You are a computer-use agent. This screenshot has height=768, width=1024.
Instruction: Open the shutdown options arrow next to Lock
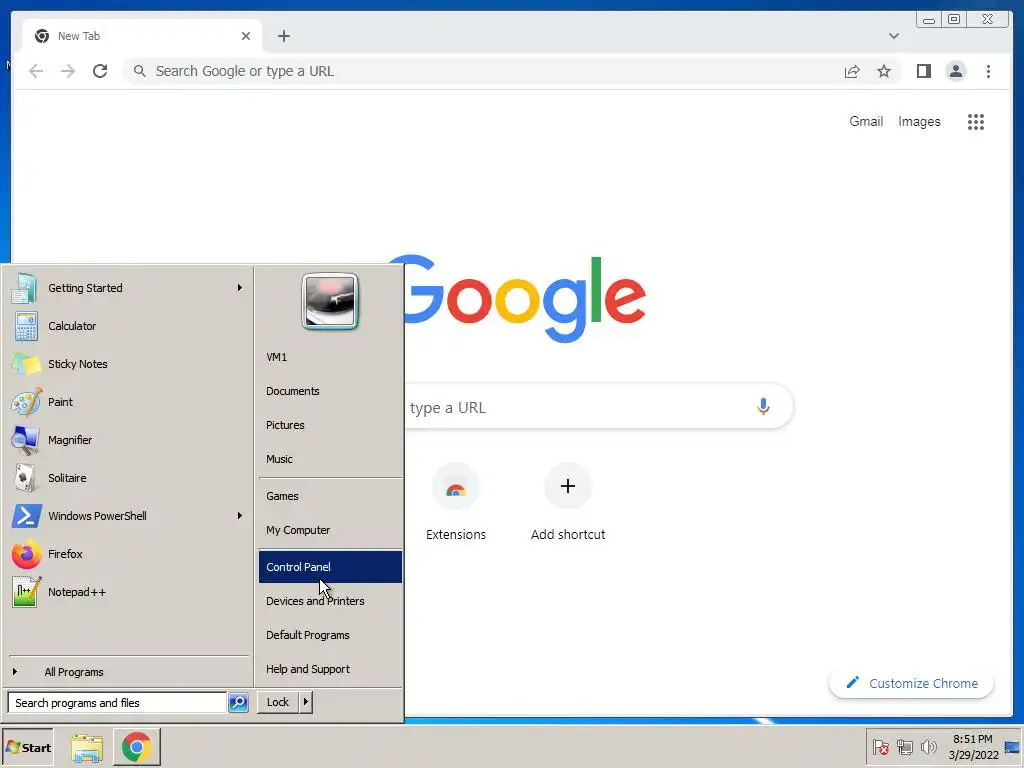coord(306,702)
